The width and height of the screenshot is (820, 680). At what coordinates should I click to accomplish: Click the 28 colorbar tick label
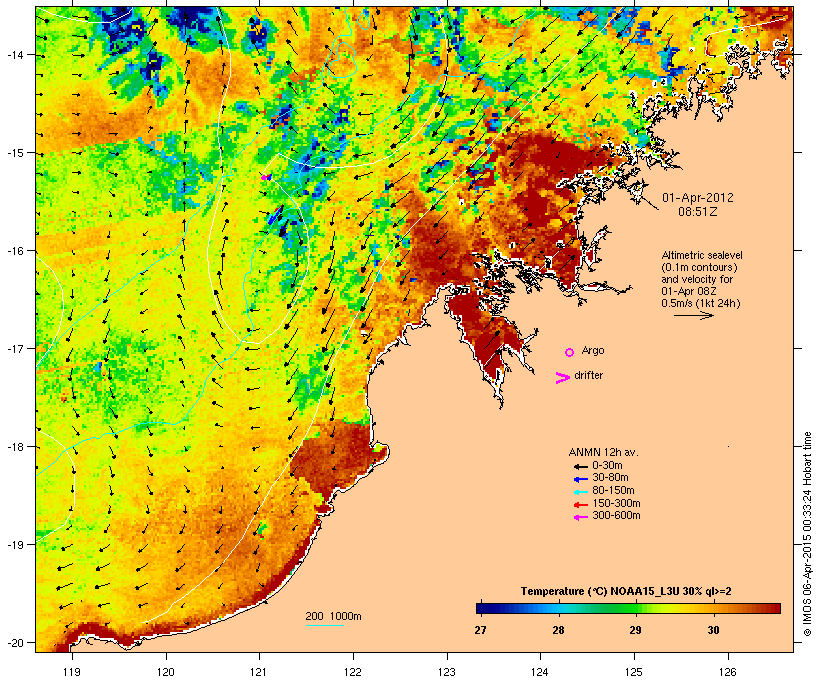pos(558,630)
